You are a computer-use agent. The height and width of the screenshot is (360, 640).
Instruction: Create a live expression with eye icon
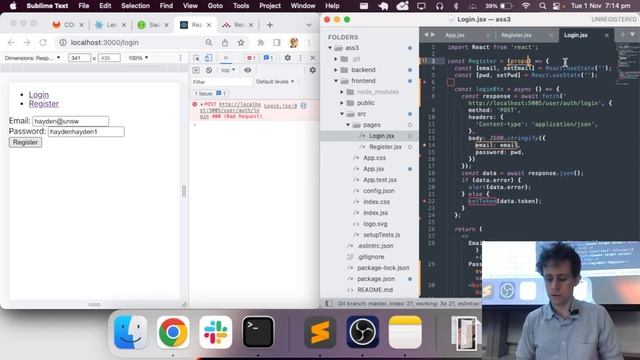coord(247,70)
